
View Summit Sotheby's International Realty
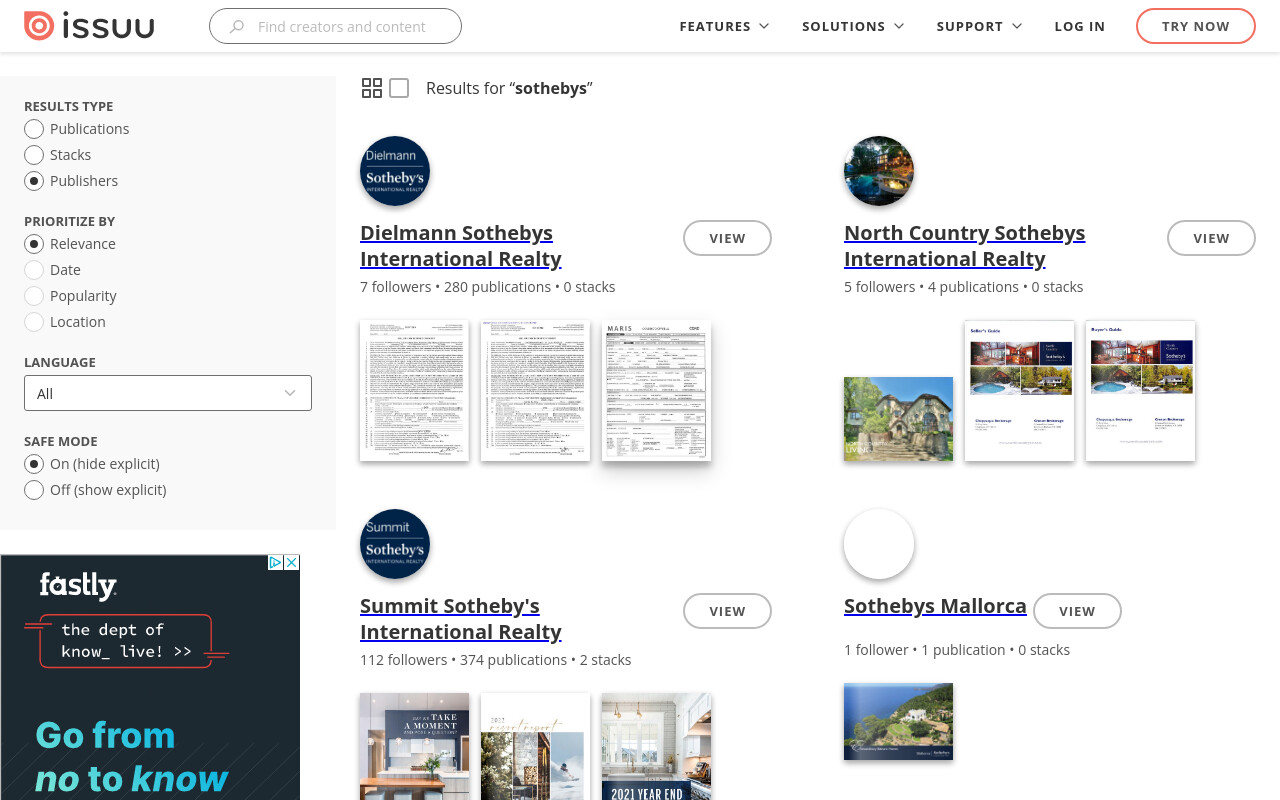727,611
